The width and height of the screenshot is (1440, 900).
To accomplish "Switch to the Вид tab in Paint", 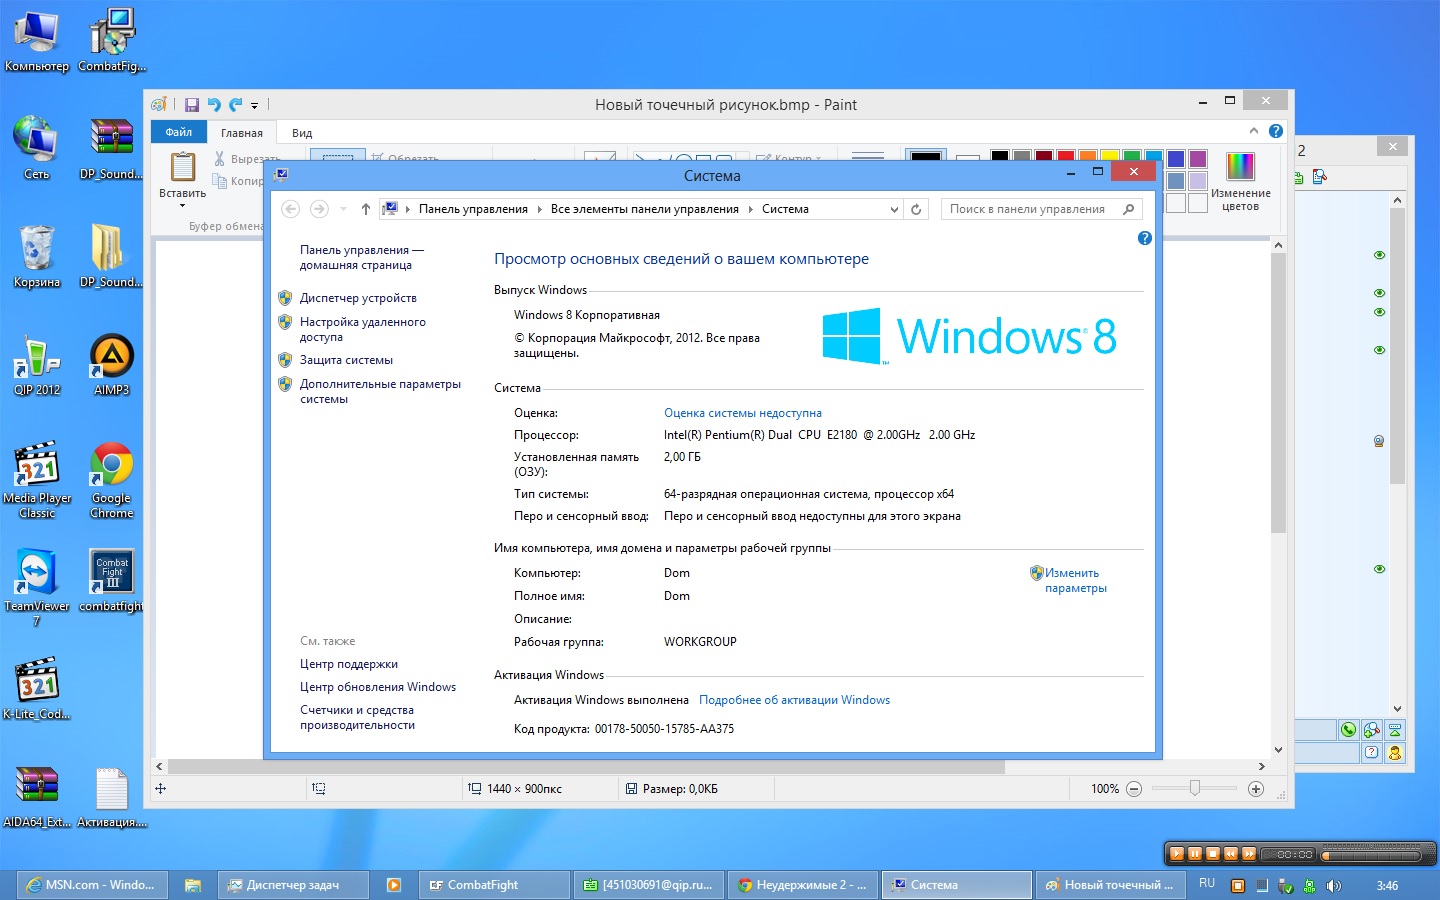I will [x=302, y=133].
